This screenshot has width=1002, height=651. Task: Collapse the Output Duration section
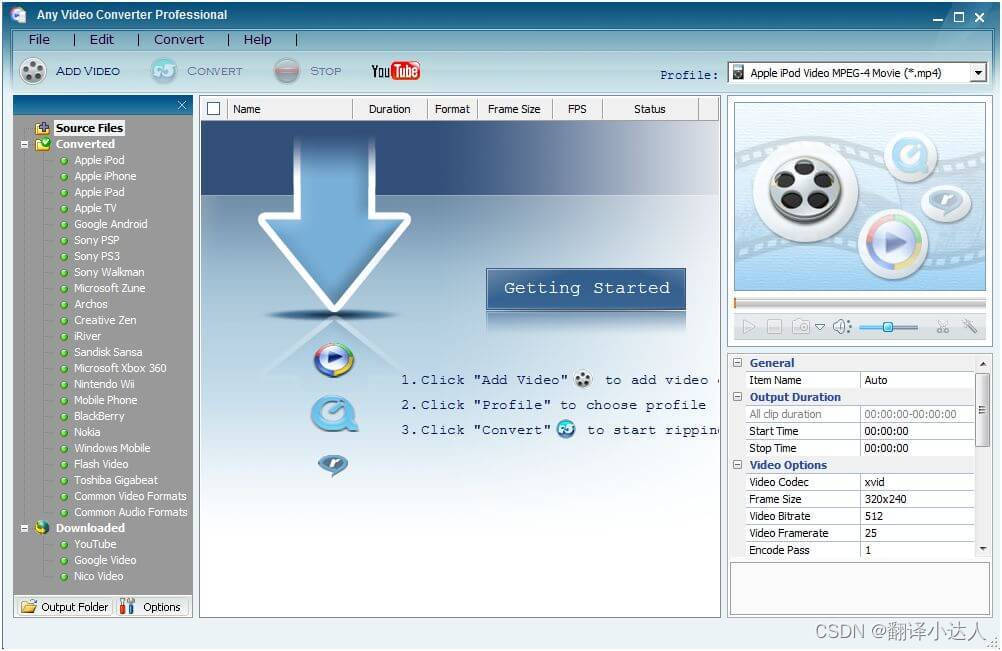[737, 397]
